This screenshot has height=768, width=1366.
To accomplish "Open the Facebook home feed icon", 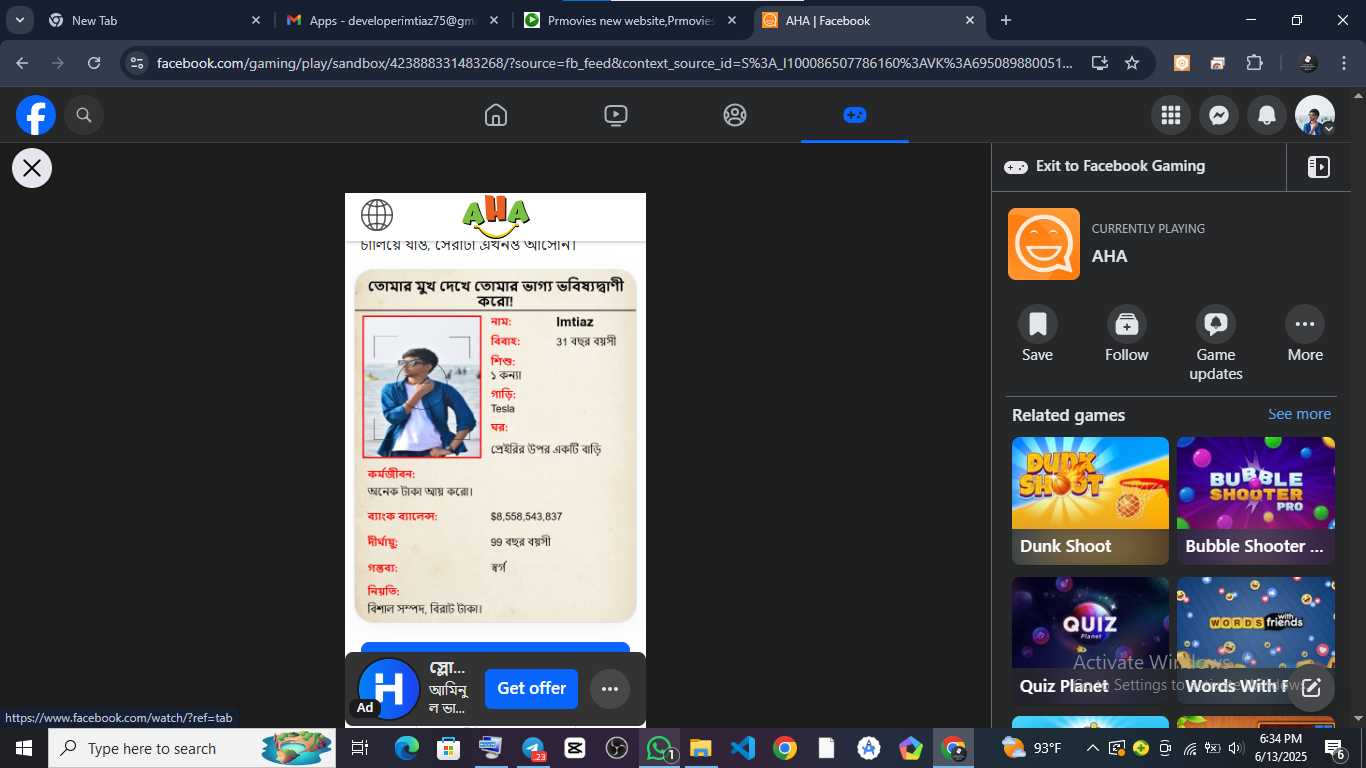I will 496,115.
